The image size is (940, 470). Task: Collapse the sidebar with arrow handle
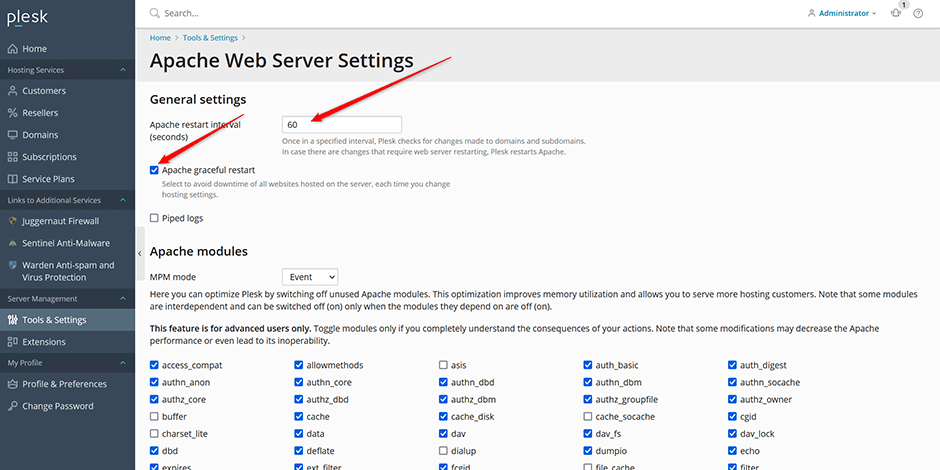pos(139,254)
